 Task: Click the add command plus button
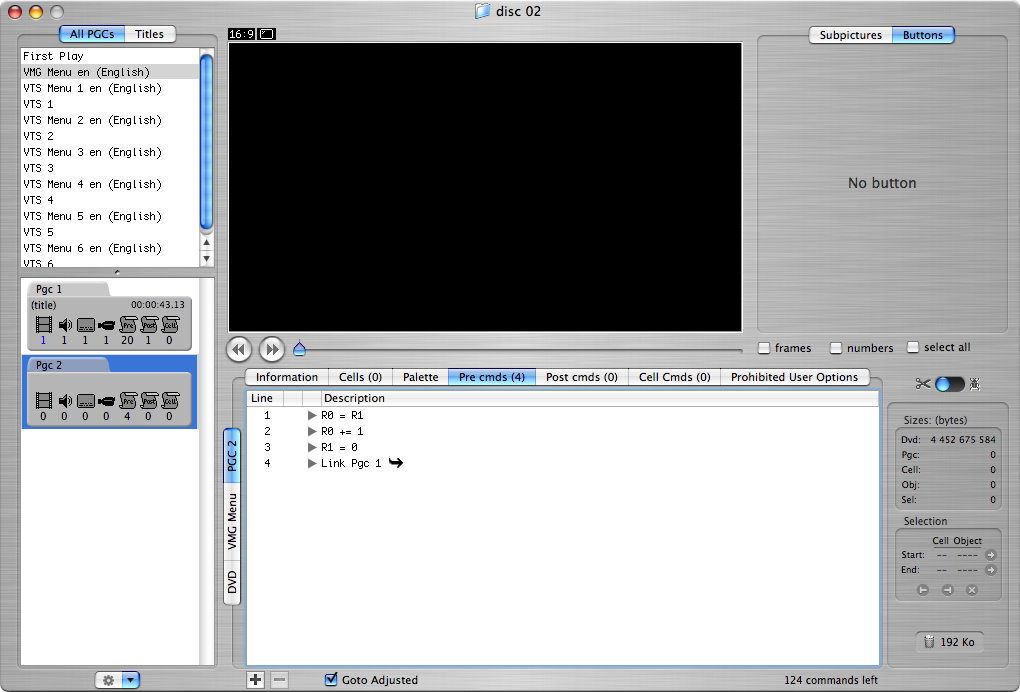click(256, 680)
